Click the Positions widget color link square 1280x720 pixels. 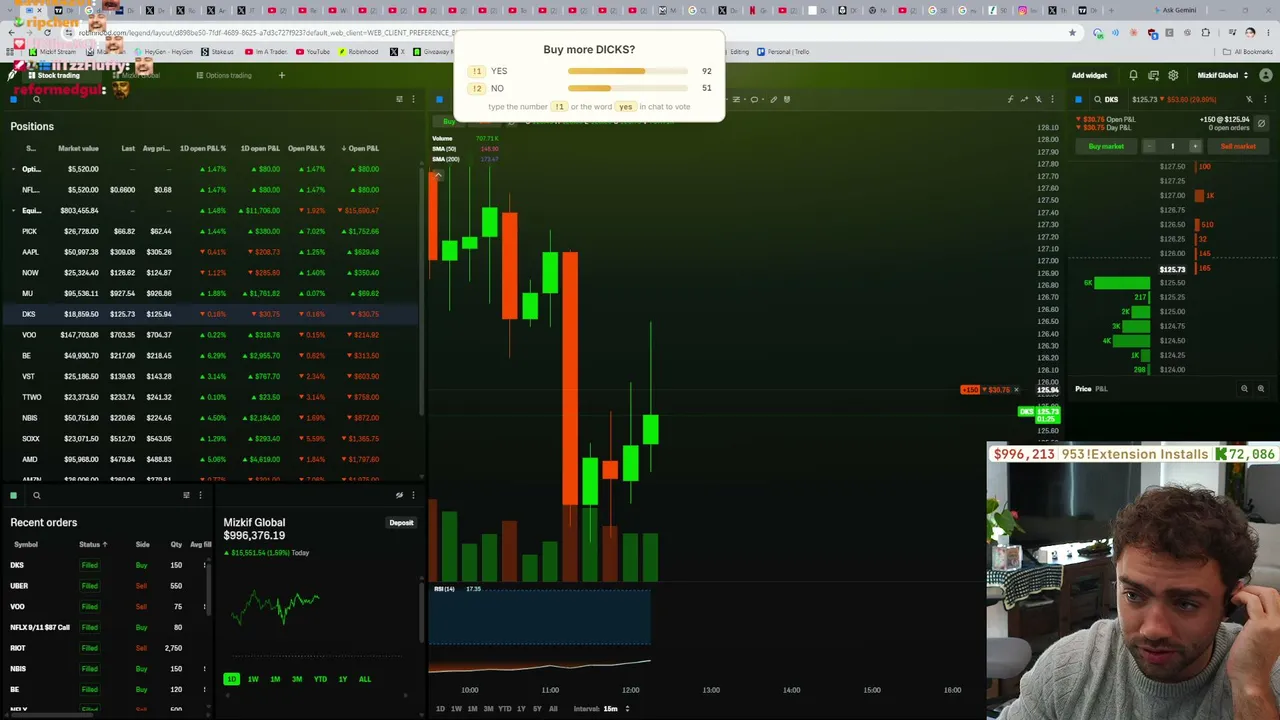(x=14, y=99)
